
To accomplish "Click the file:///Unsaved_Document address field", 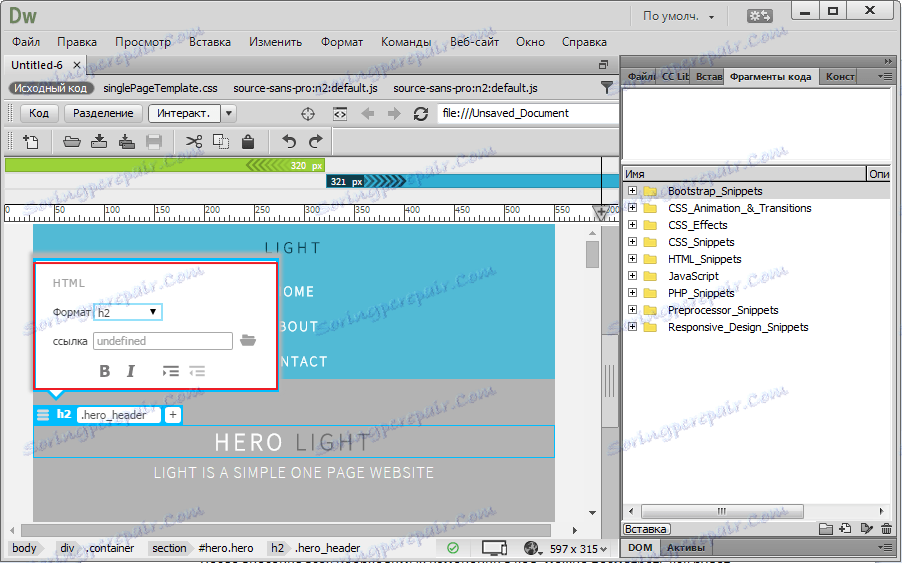I will click(x=528, y=113).
